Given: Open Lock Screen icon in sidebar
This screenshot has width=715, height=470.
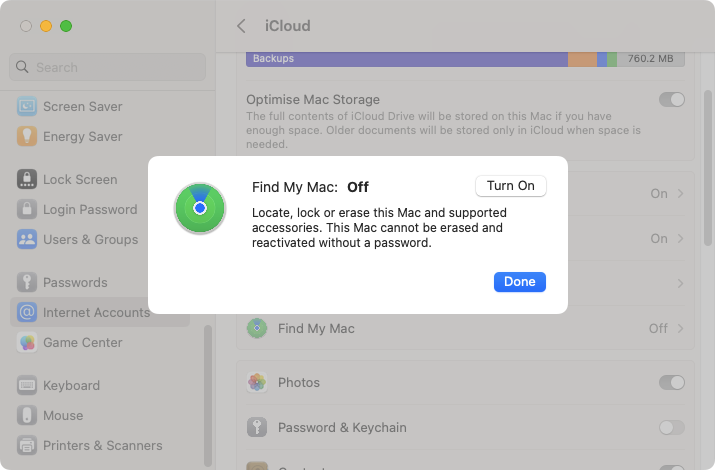Looking at the screenshot, I should (x=27, y=179).
